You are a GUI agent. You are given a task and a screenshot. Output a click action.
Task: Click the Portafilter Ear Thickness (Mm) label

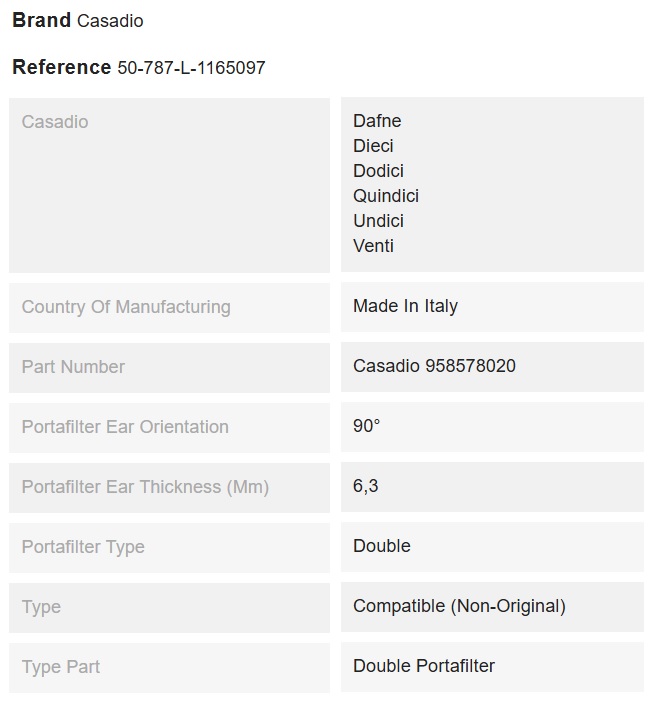(x=145, y=487)
